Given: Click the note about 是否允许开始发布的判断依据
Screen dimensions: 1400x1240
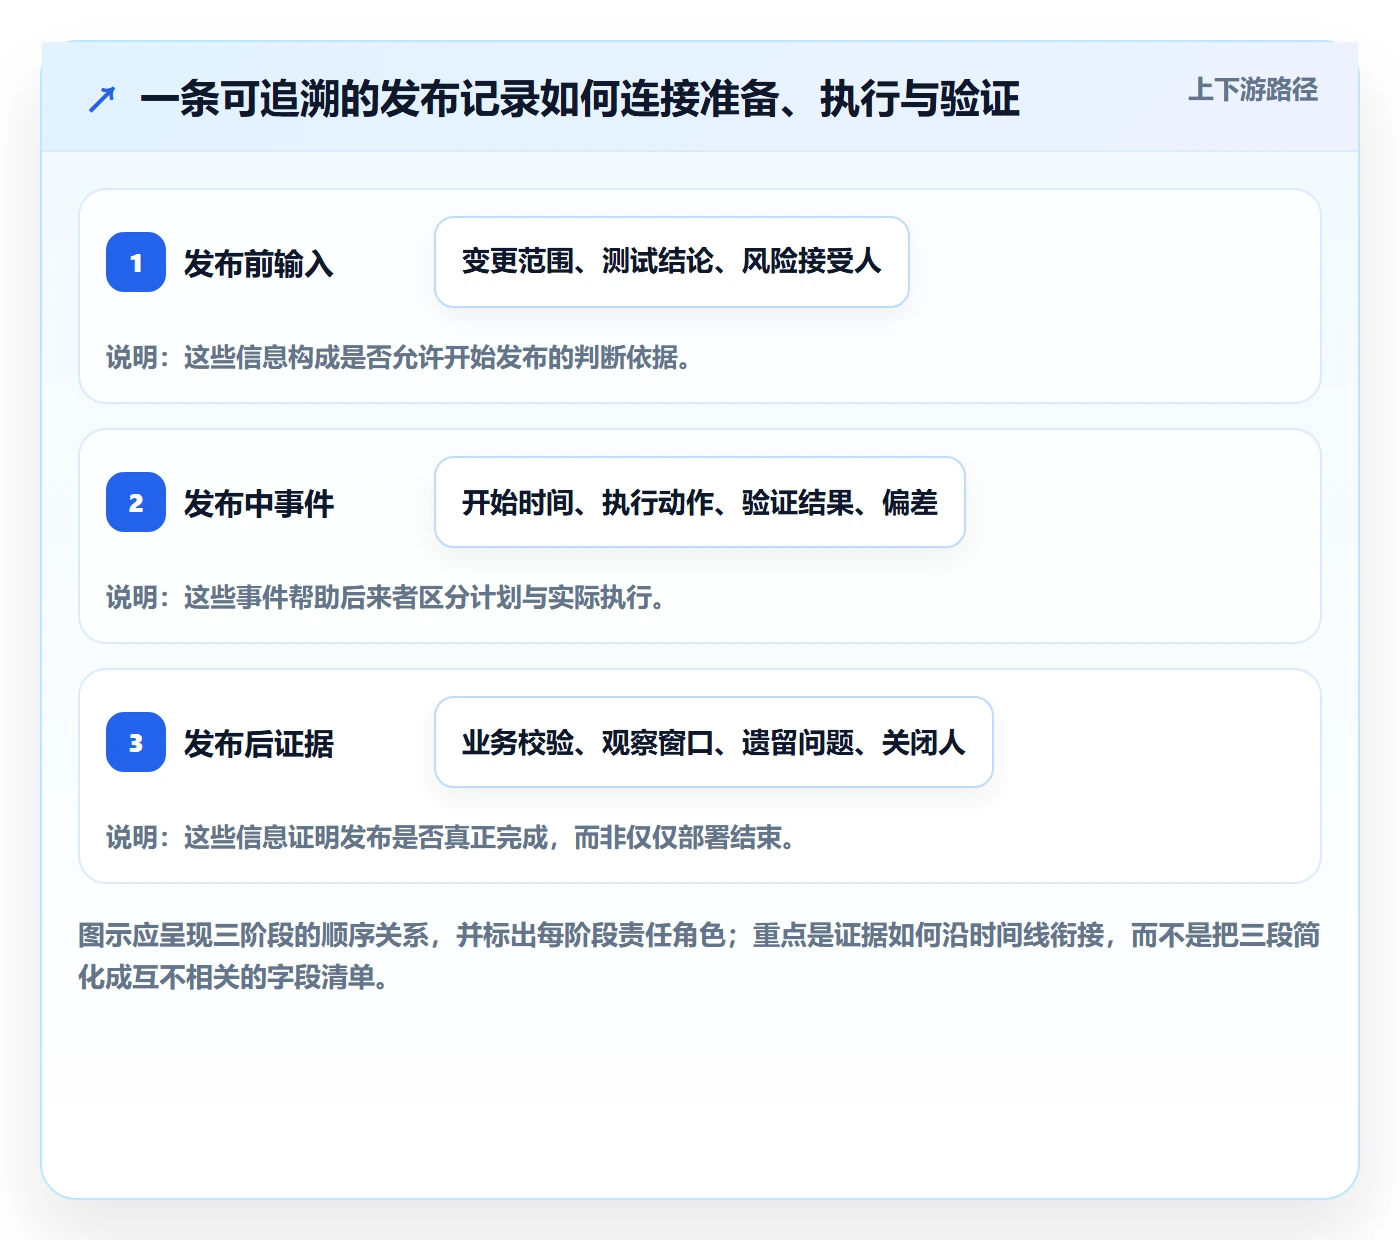Looking at the screenshot, I should (x=399, y=357).
